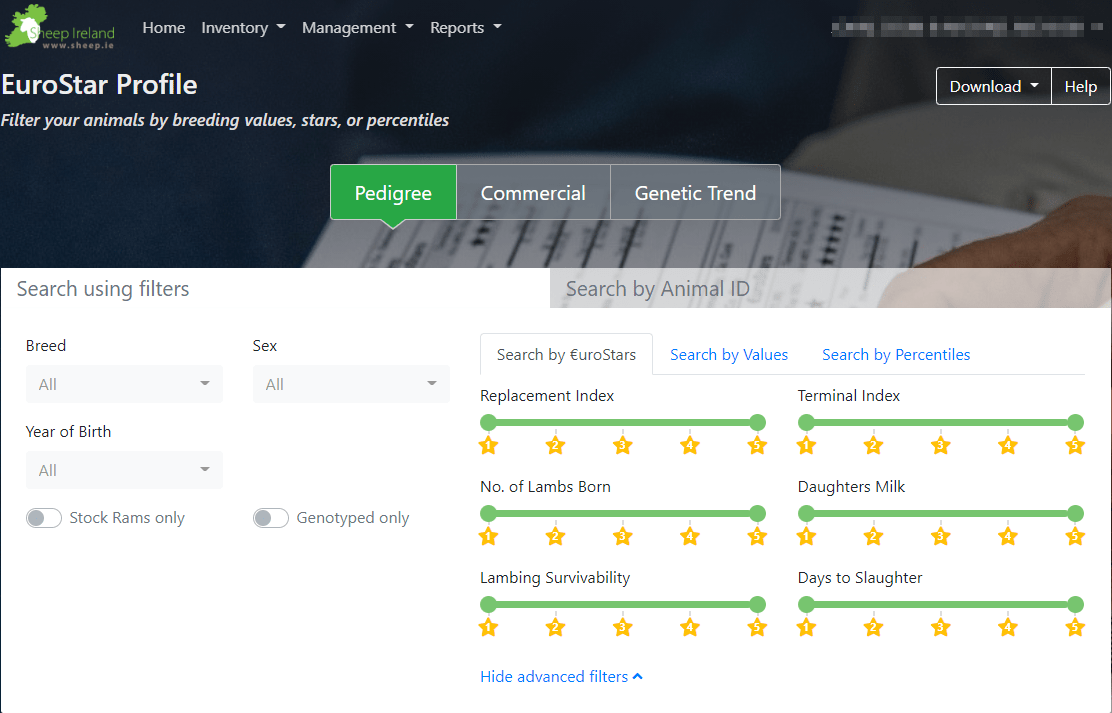Viewport: 1112px width, 713px height.
Task: Click the fourth star under Days to Slaughter
Action: tap(1007, 627)
